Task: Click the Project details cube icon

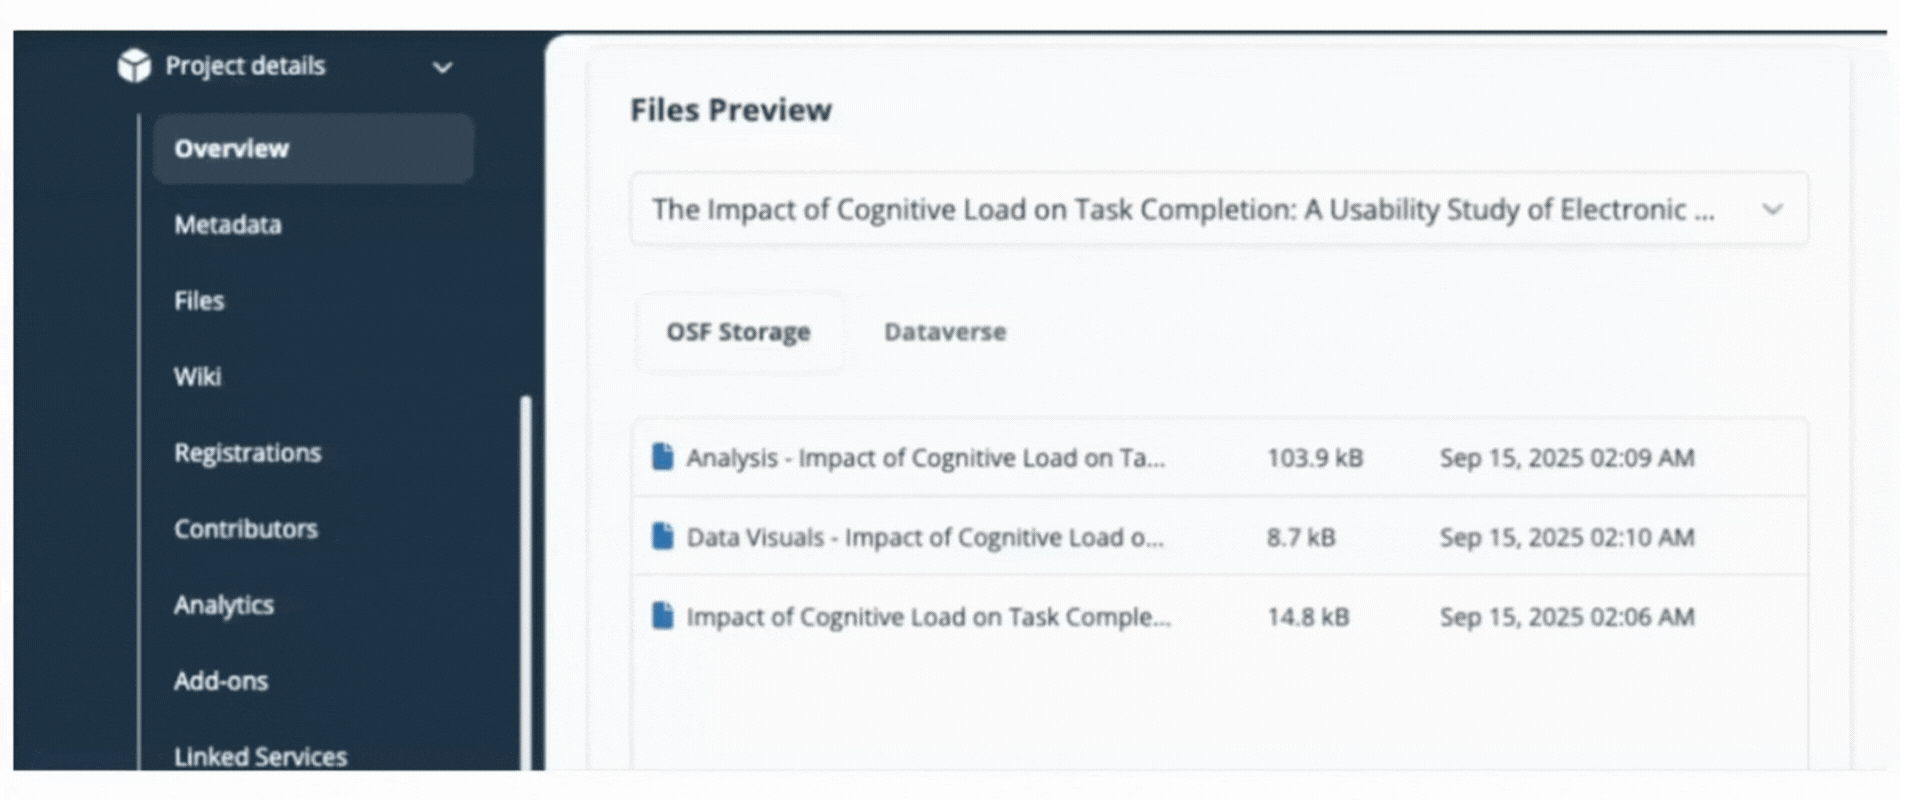Action: coord(134,66)
